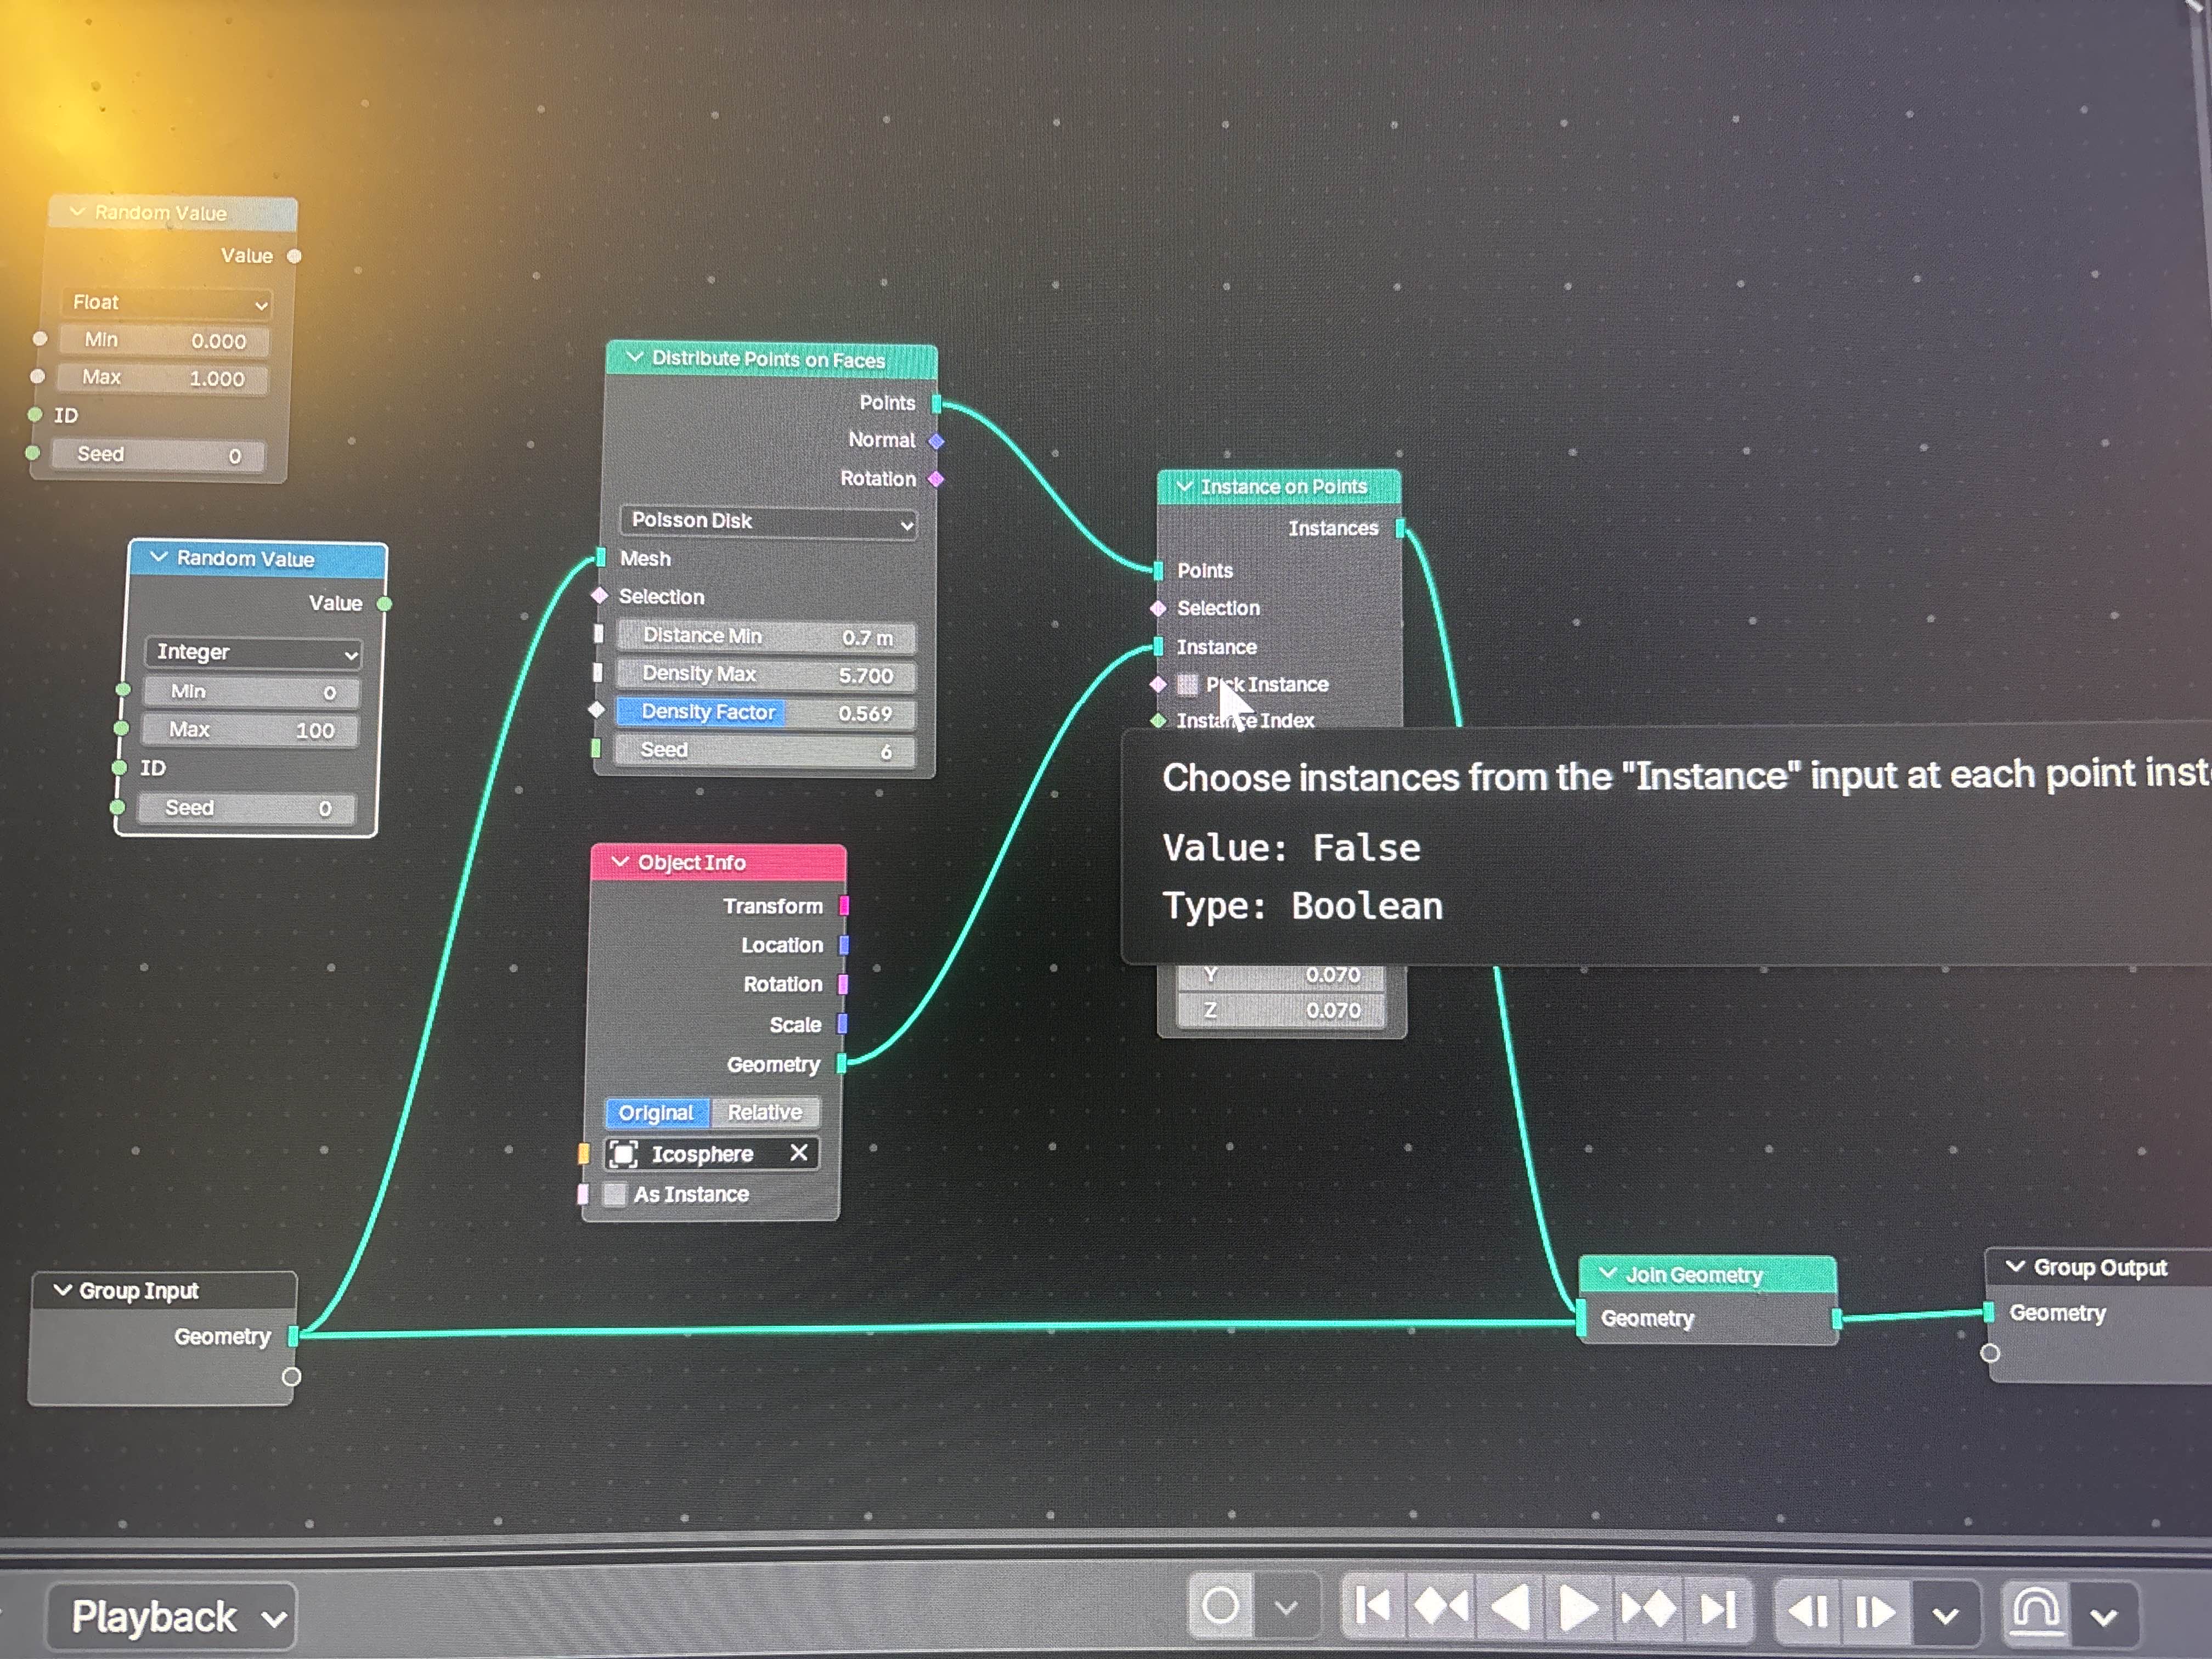Play the animation in reverse
Screen dimensions: 2212x1659
pos(1510,1610)
